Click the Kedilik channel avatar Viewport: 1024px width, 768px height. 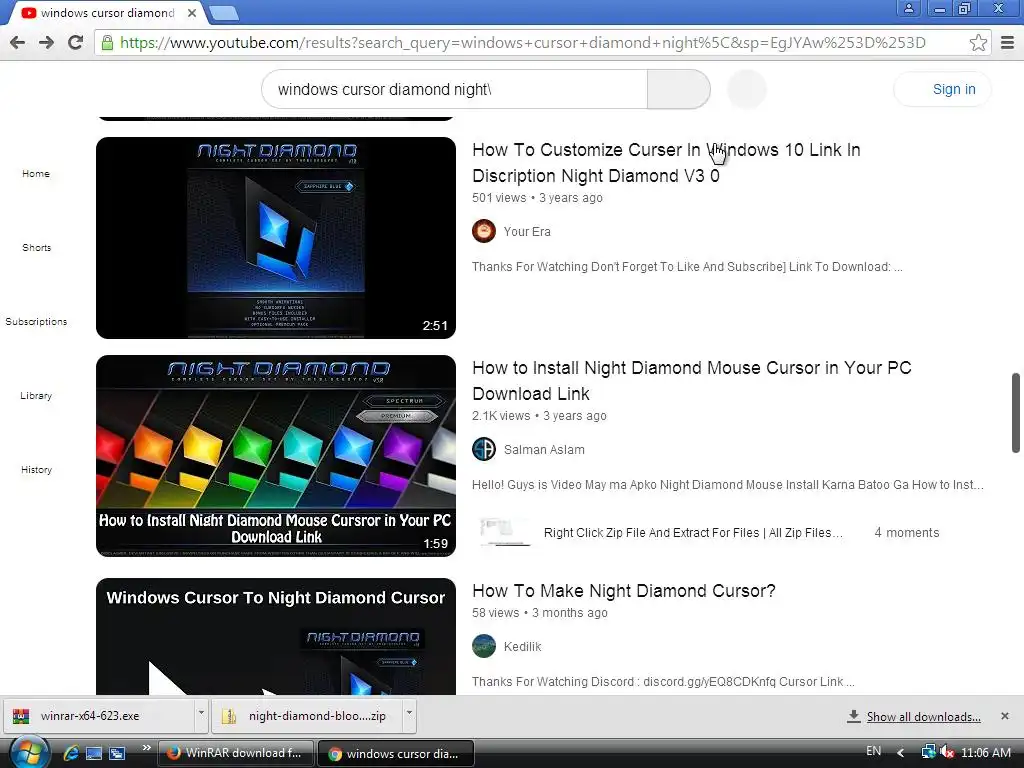pos(484,646)
